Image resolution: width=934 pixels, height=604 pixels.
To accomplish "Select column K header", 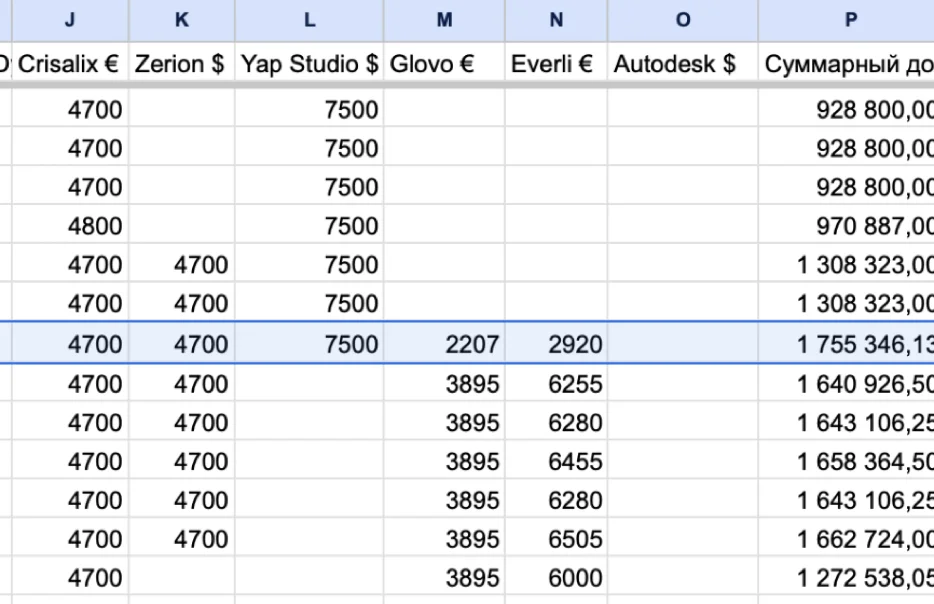I will pyautogui.click(x=182, y=20).
